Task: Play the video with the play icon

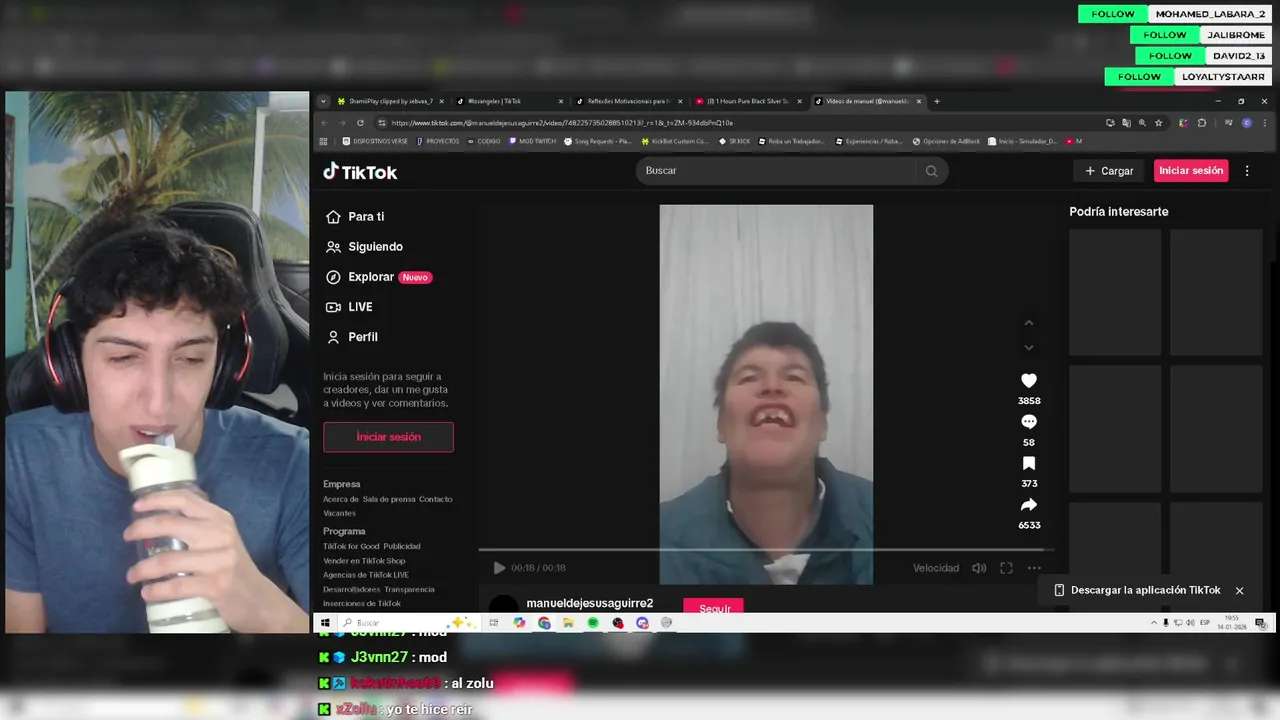Action: pyautogui.click(x=499, y=568)
